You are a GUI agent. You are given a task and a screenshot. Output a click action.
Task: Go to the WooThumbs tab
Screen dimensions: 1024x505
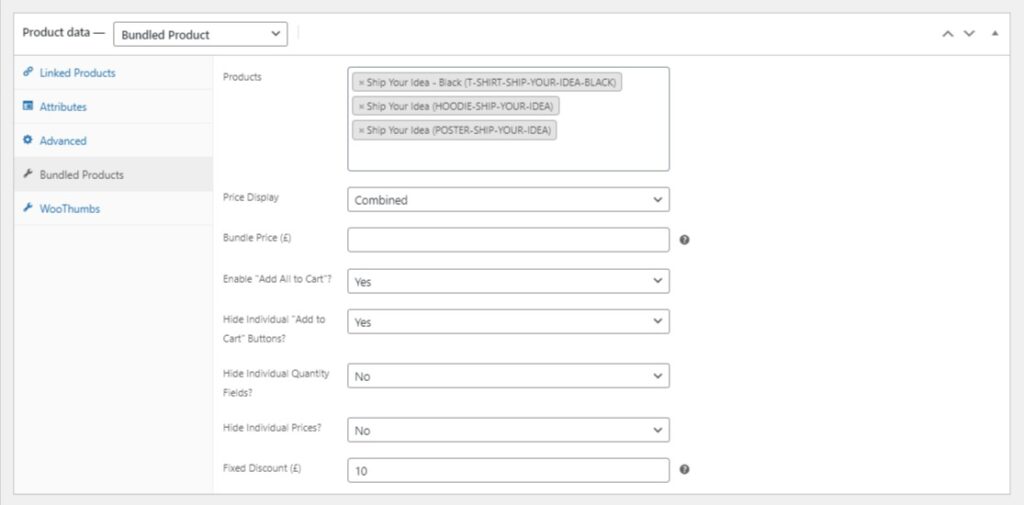coord(113,208)
